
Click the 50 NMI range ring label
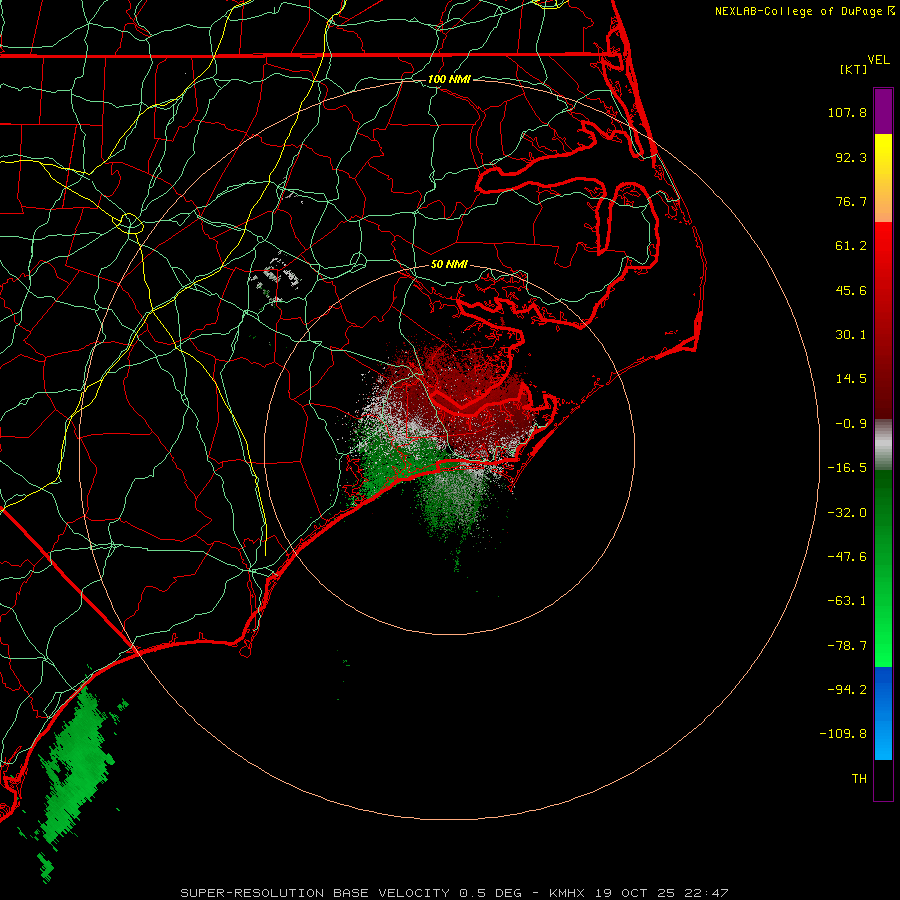tap(449, 264)
